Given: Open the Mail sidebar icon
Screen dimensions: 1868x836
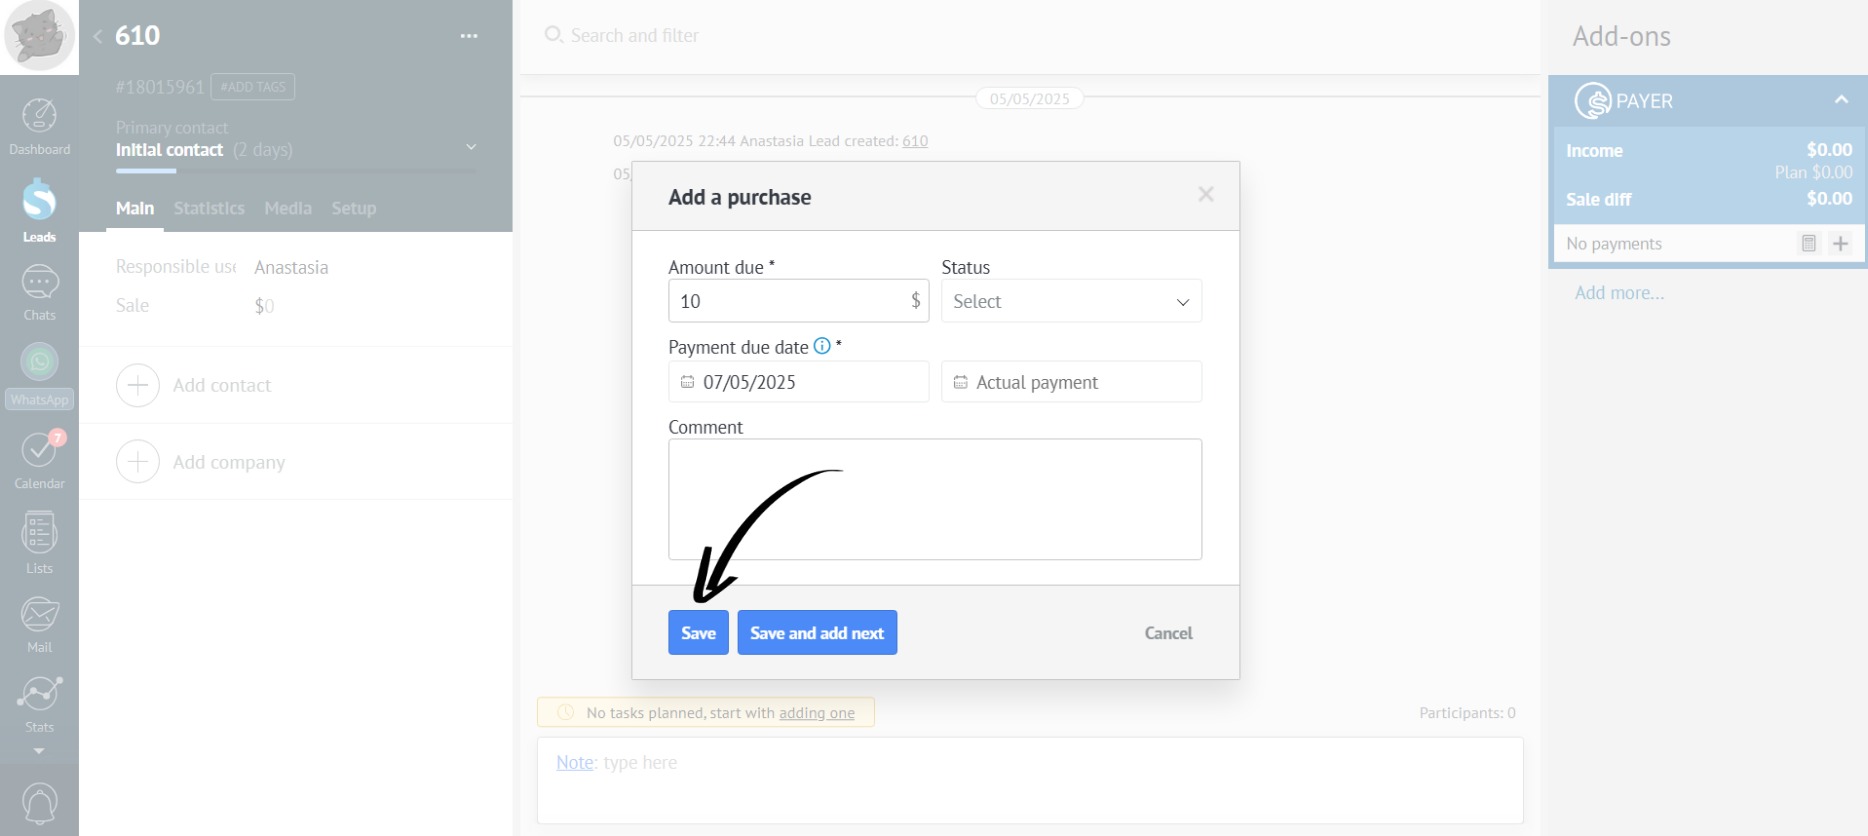Looking at the screenshot, I should click(39, 624).
